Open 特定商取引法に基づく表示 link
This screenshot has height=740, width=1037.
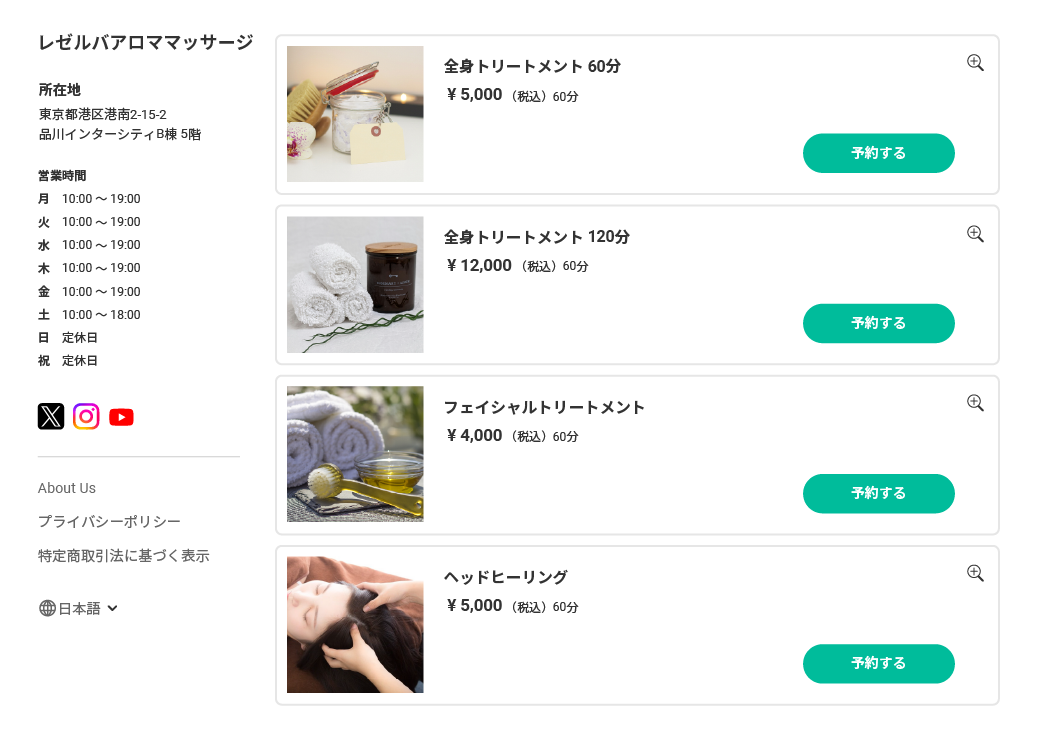point(123,556)
